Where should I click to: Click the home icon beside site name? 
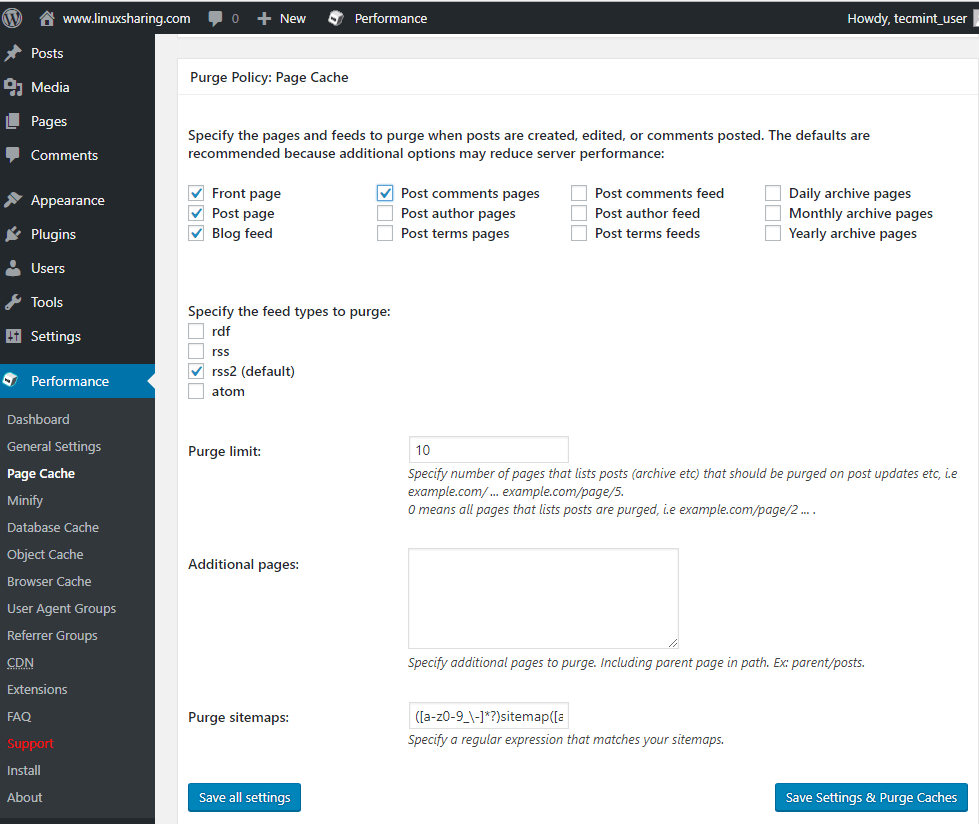point(47,18)
